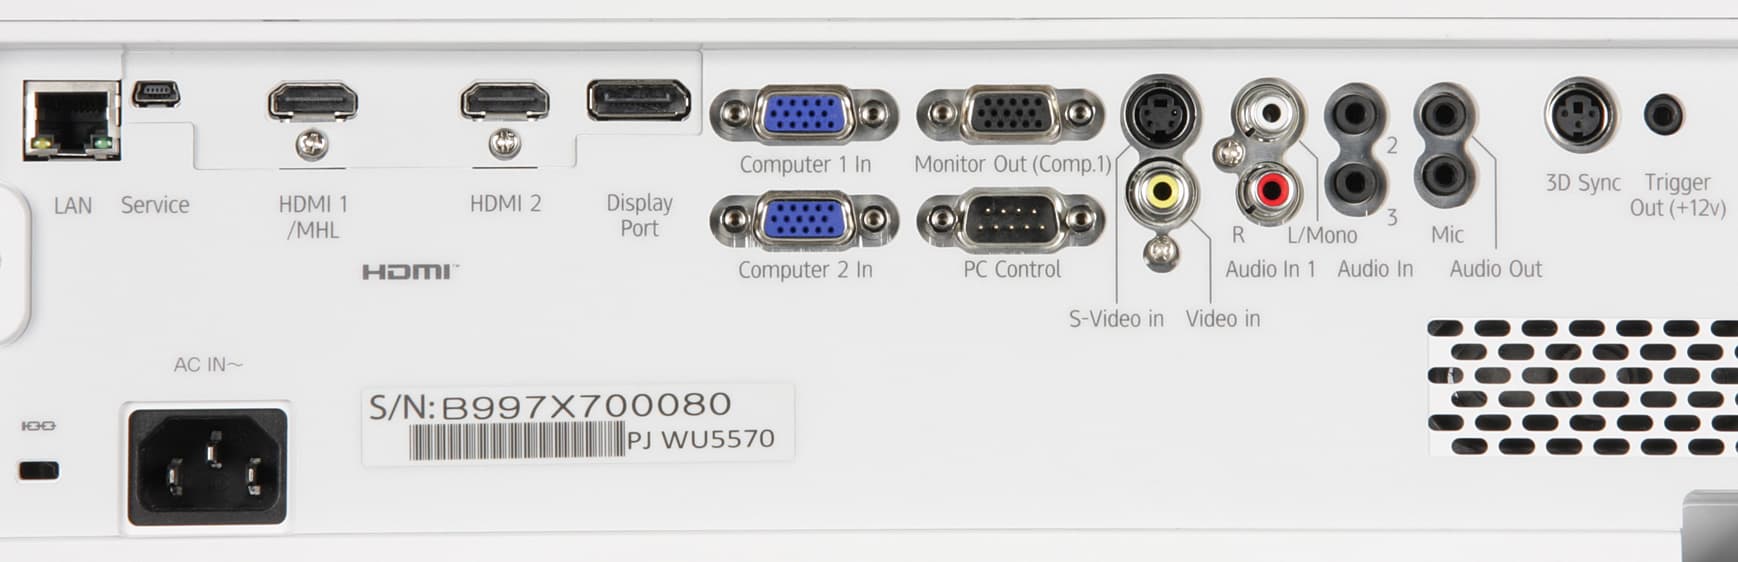1738x562 pixels.
Task: Click the HDMI 2 port
Action: coord(505,102)
